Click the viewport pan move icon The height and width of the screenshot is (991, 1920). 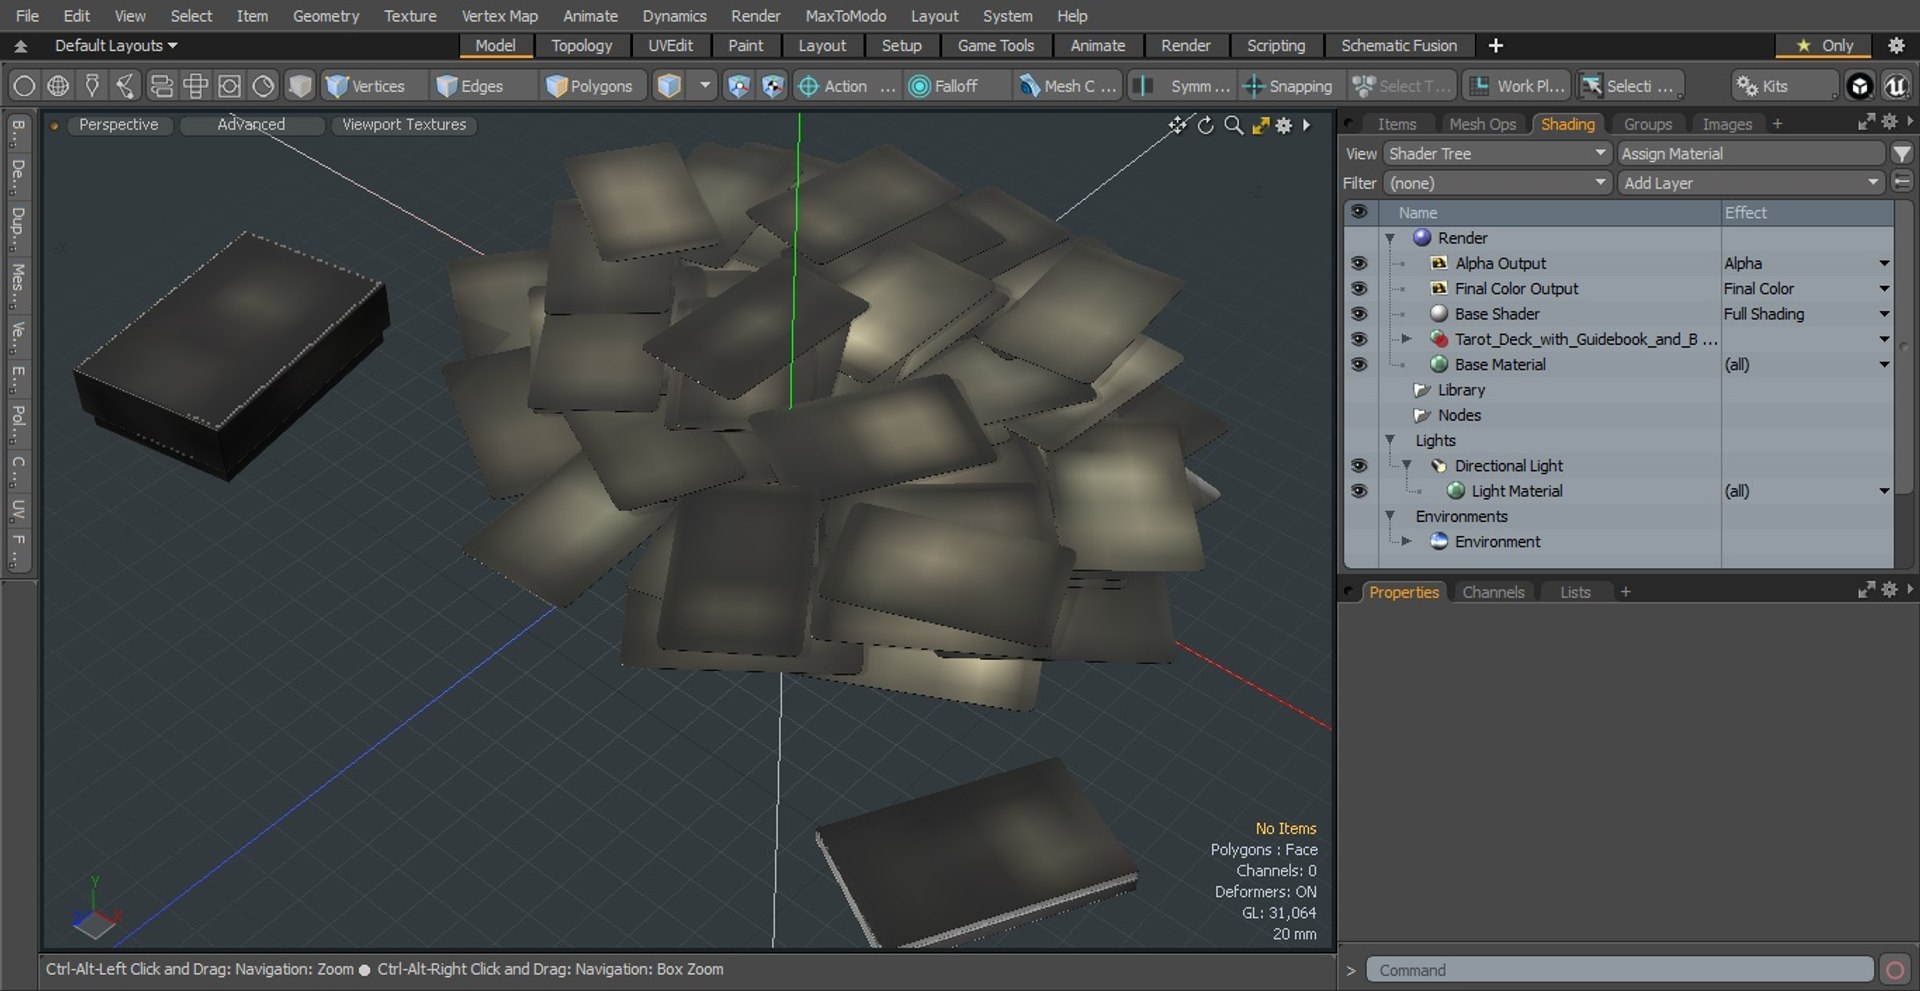coord(1178,125)
